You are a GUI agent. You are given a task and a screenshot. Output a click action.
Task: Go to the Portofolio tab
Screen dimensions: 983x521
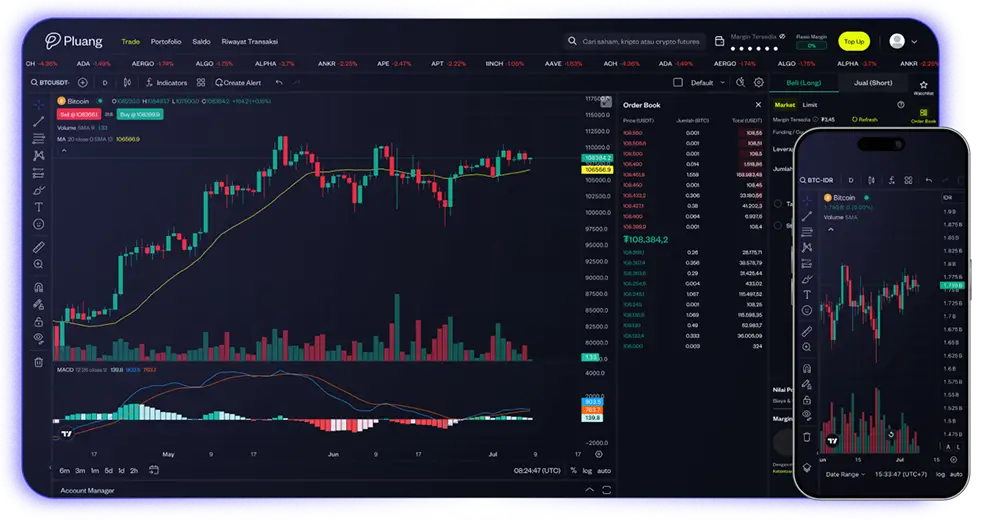166,41
